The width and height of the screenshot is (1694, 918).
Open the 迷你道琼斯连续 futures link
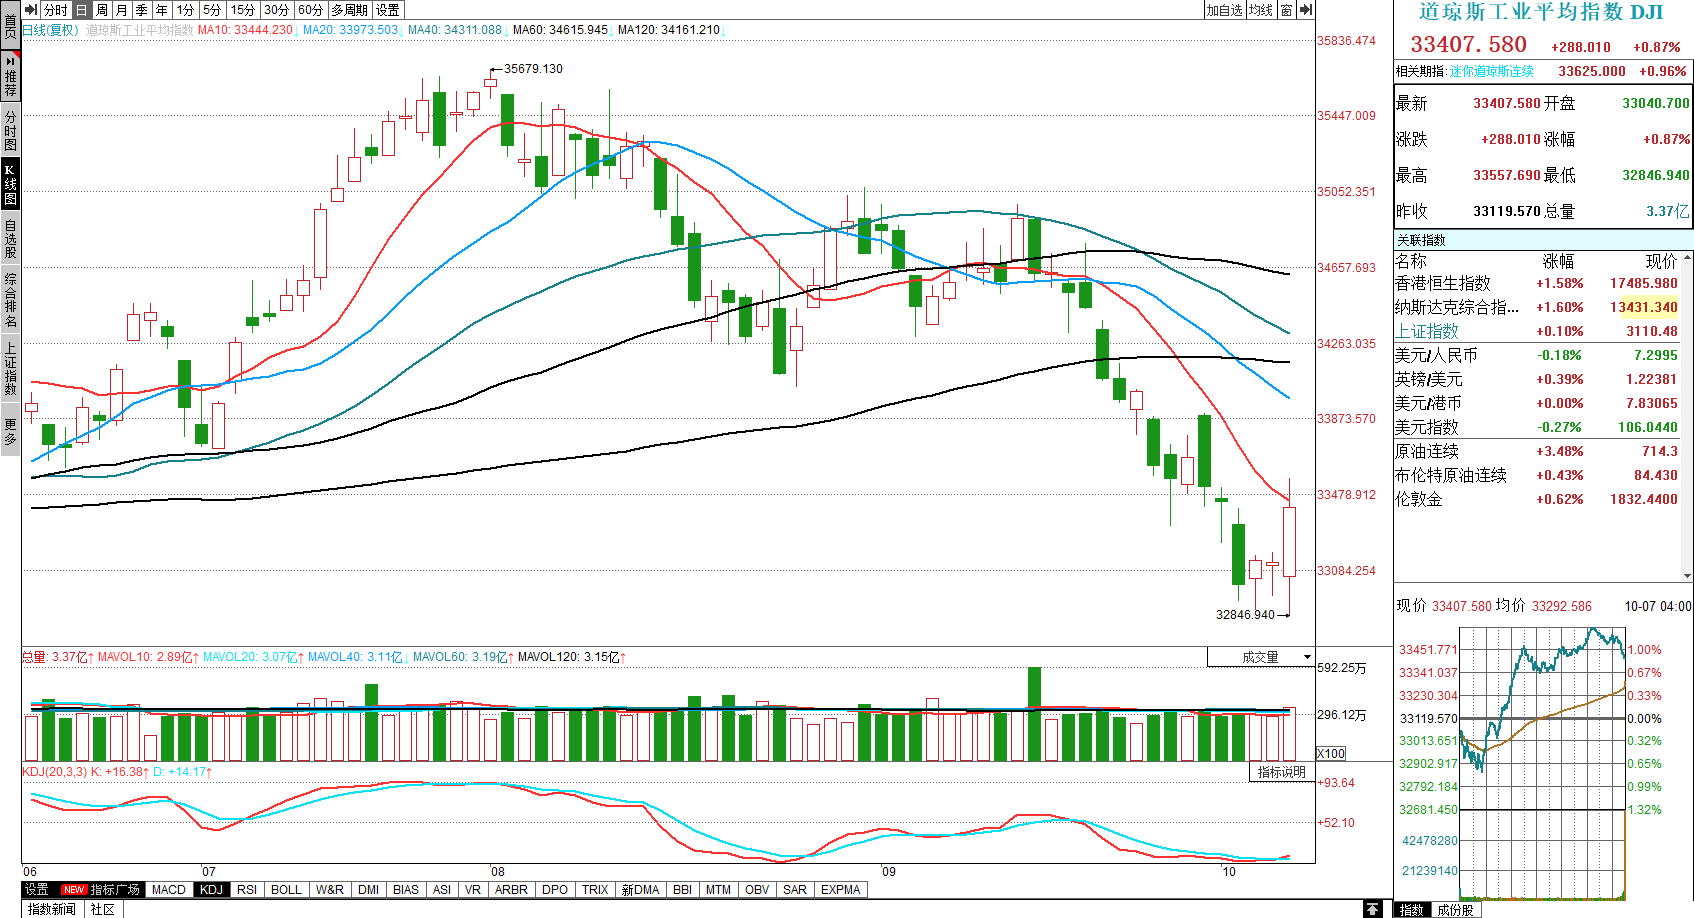coord(1491,71)
